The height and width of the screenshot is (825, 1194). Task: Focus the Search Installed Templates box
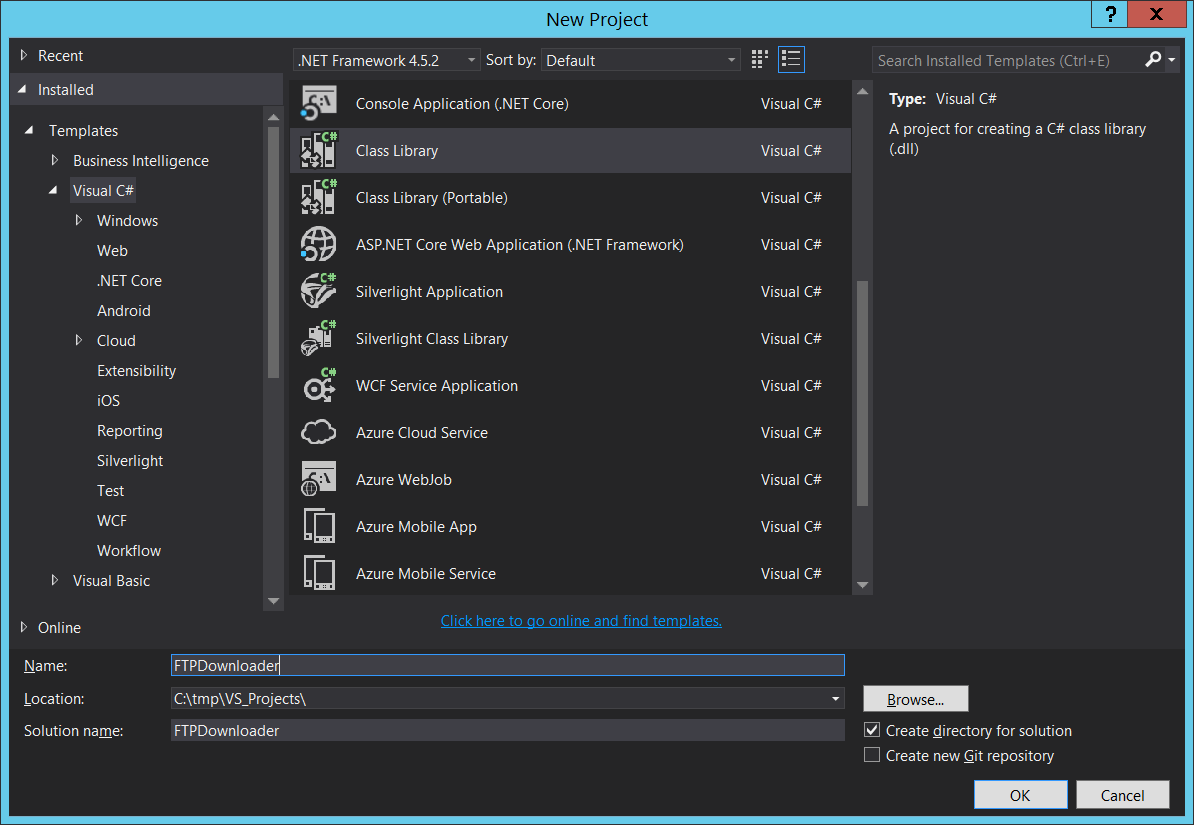(x=1007, y=60)
